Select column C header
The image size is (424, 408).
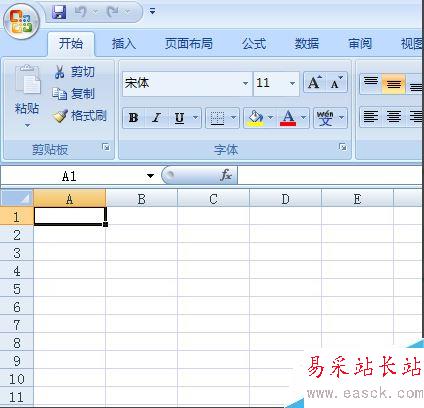[213, 199]
